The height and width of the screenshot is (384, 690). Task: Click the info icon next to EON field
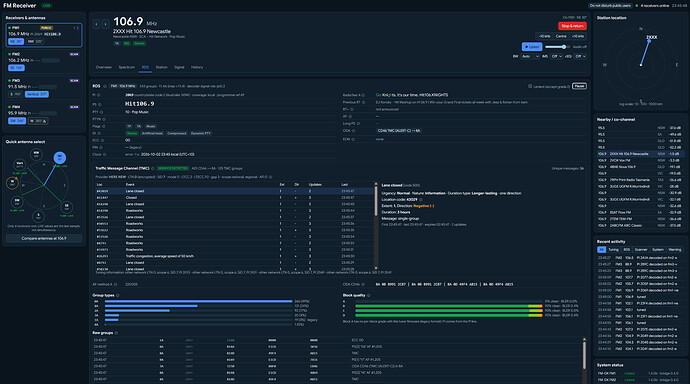[353, 139]
